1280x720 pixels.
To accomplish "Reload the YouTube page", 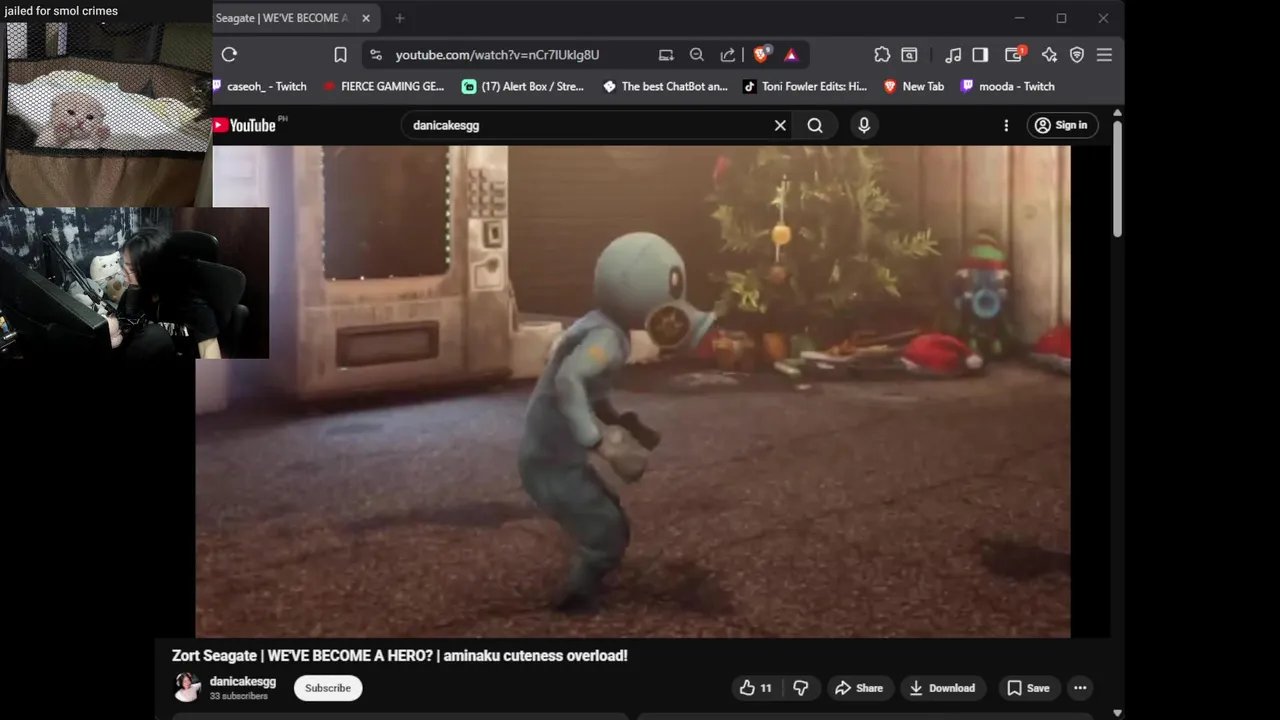I will (230, 55).
